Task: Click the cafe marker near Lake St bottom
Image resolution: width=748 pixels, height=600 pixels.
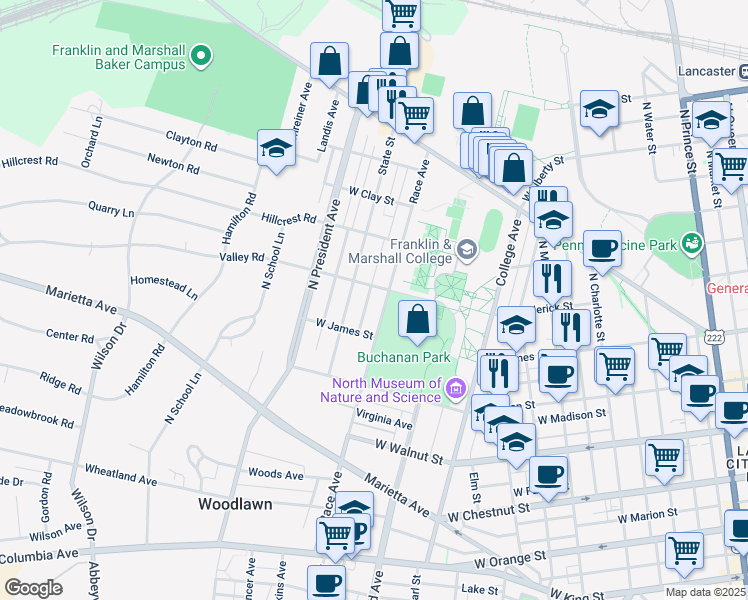Action: (326, 583)
